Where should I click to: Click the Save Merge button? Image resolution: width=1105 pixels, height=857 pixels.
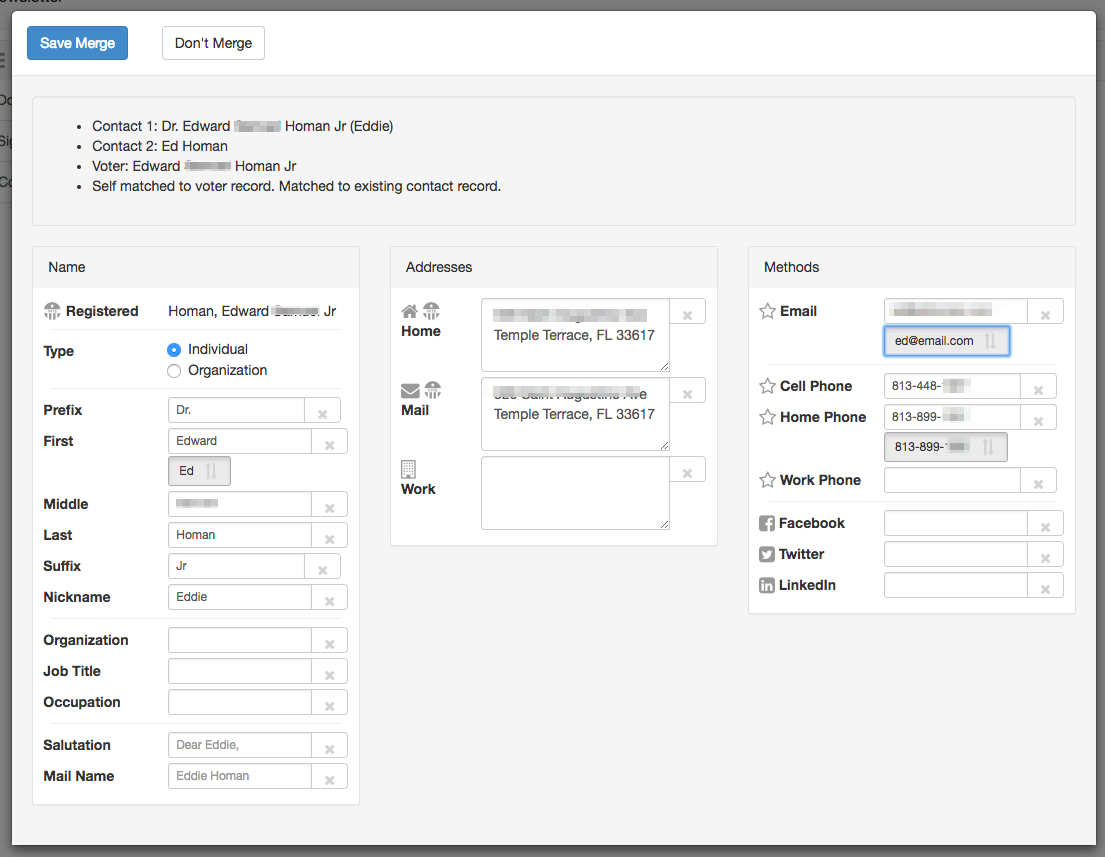click(x=77, y=43)
